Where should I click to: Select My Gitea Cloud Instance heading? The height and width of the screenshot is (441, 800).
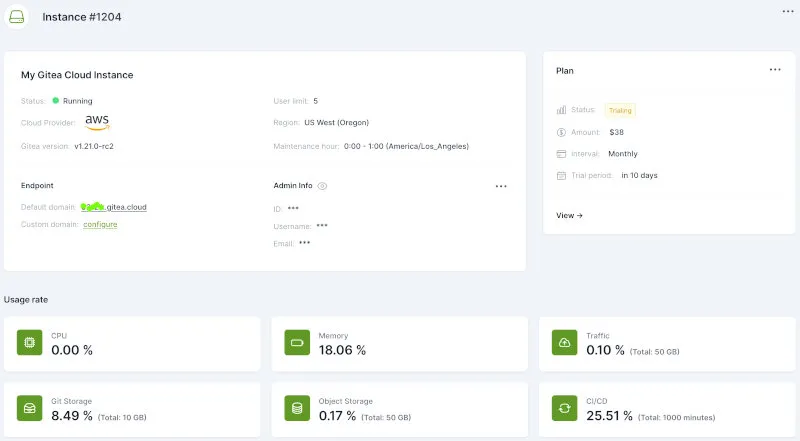(77, 75)
